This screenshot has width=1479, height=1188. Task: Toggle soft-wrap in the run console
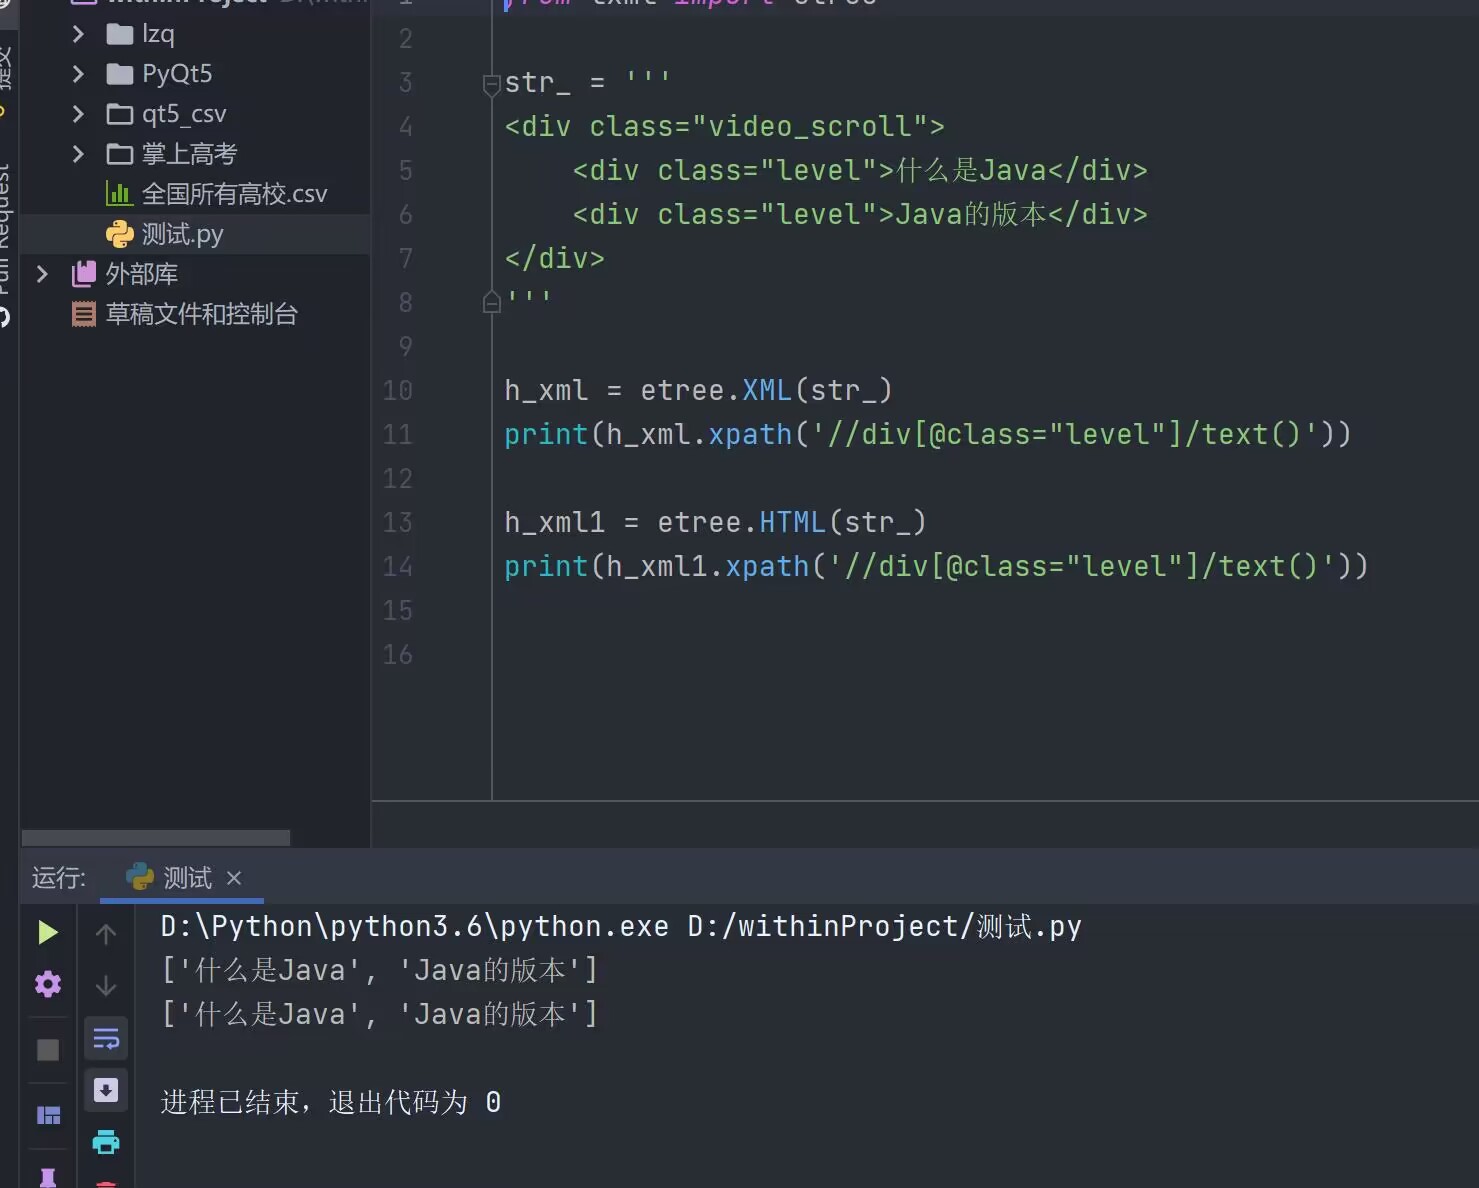pyautogui.click(x=106, y=1040)
